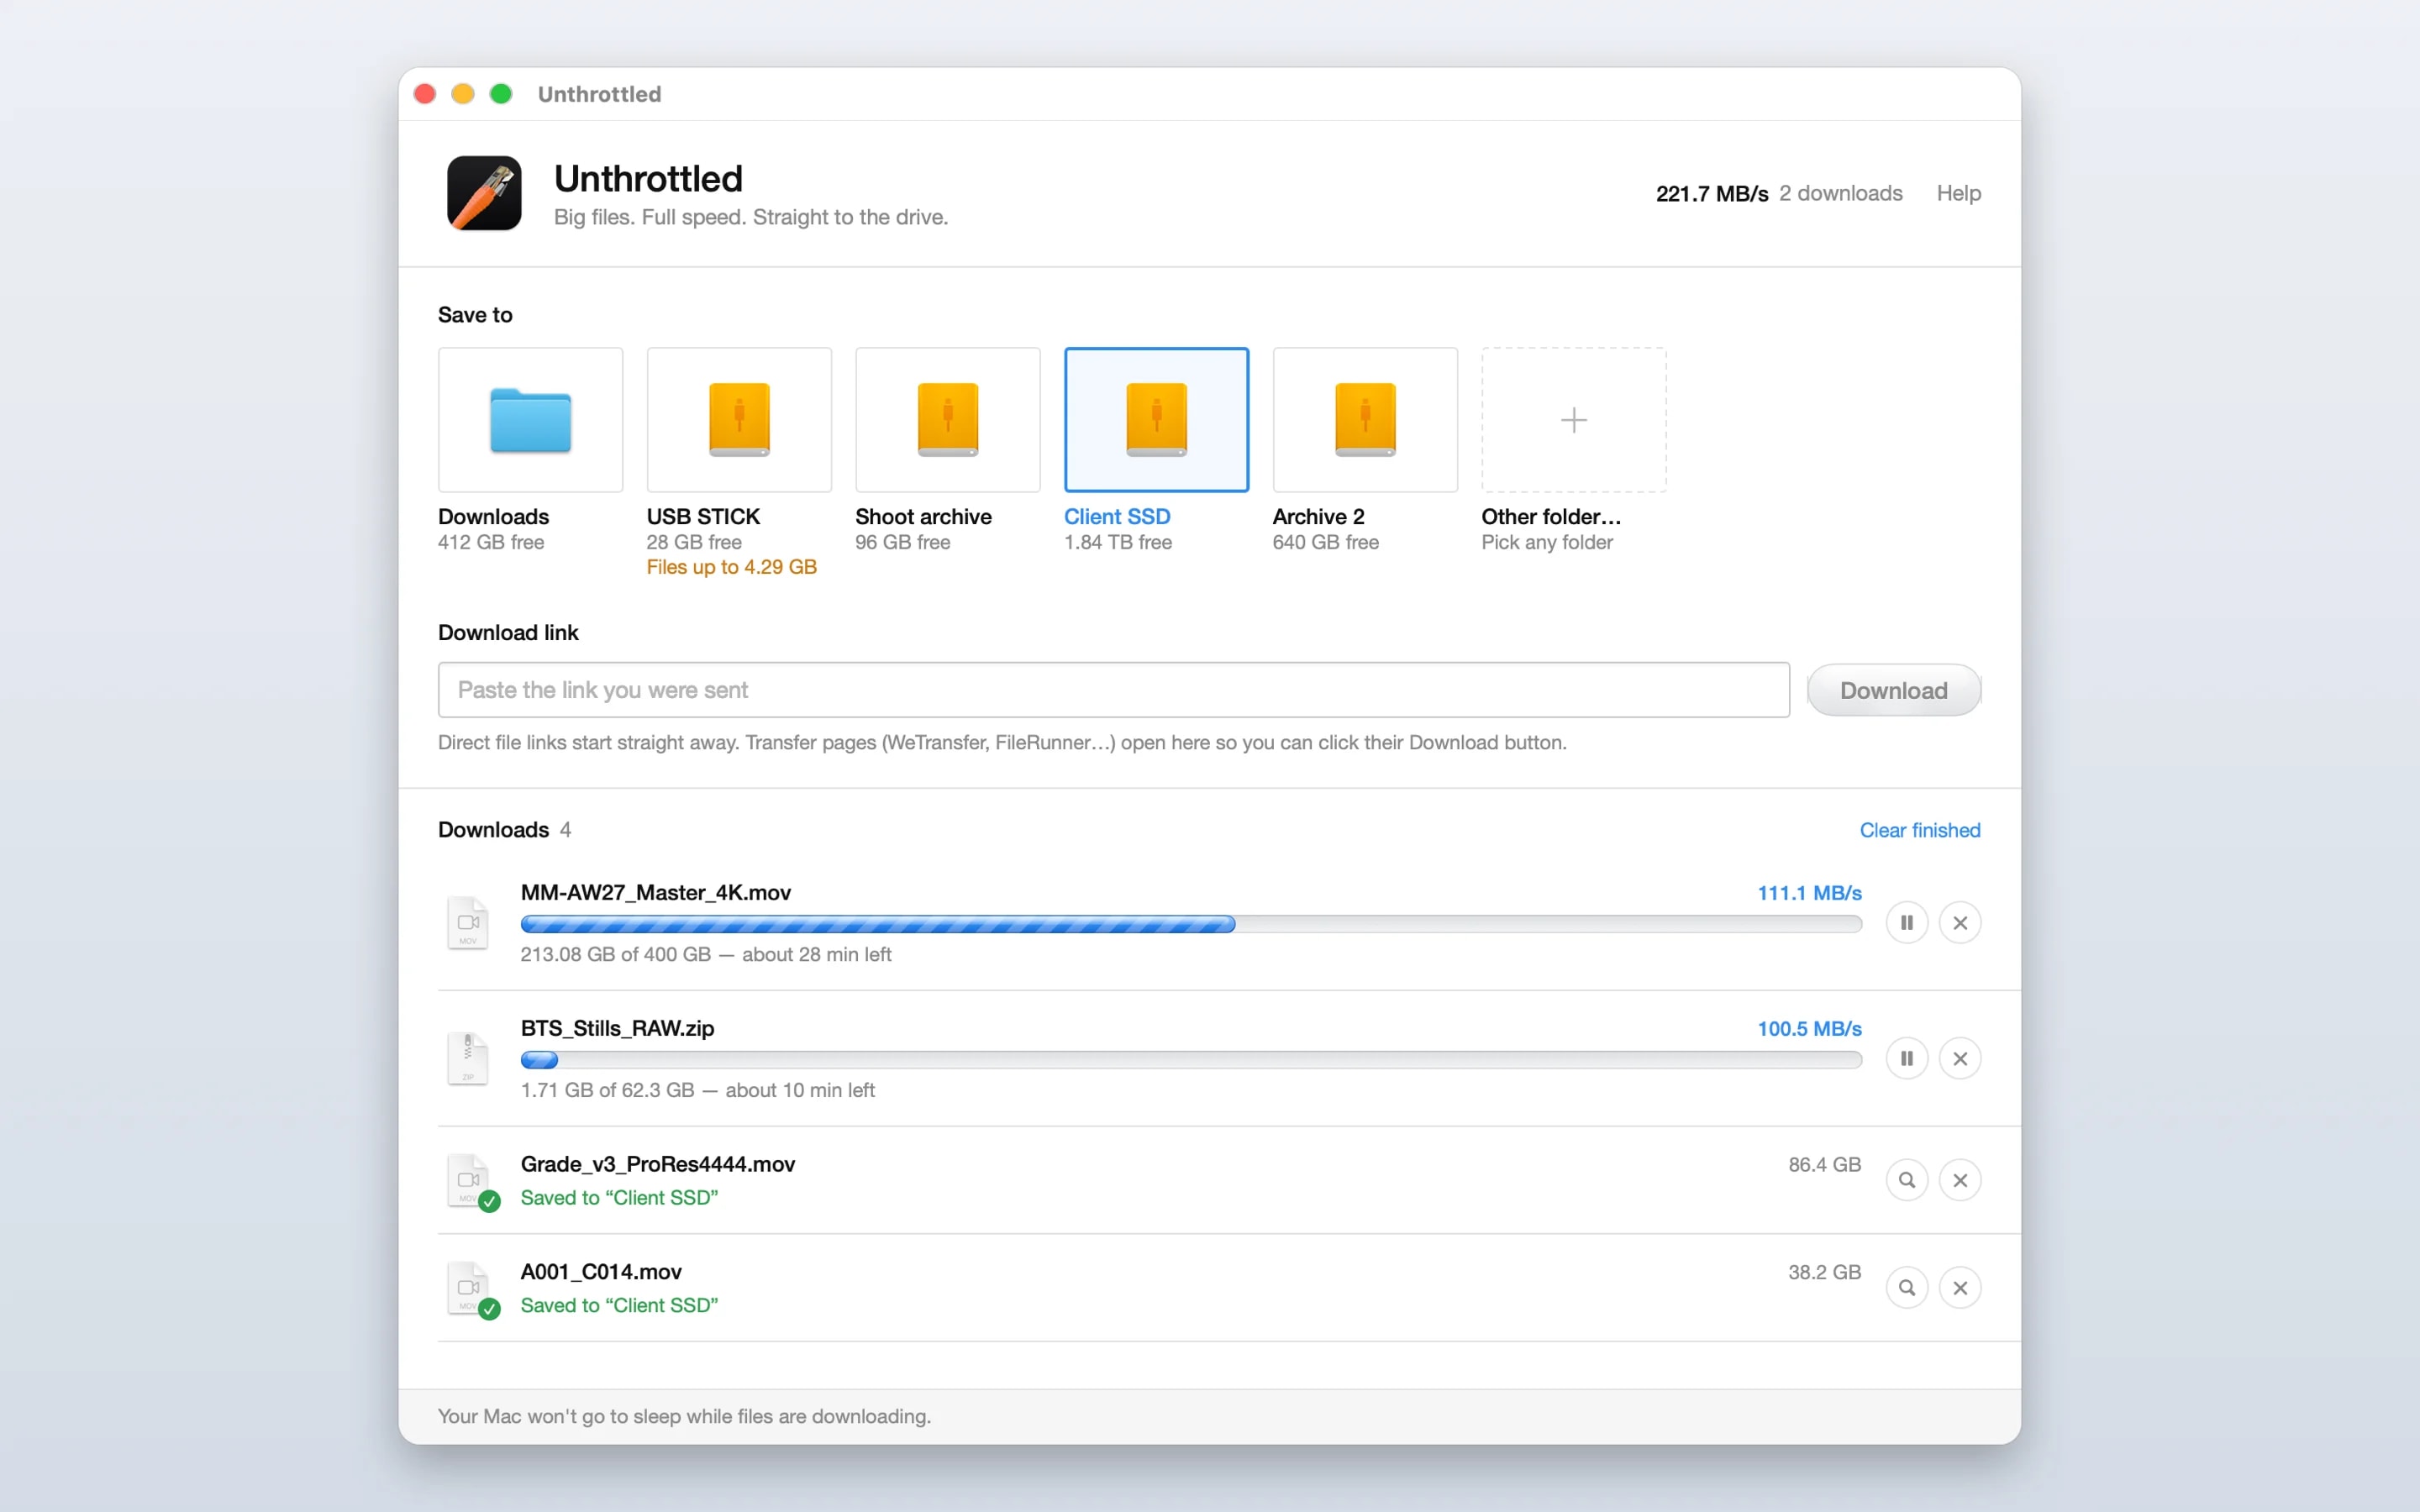Click the MM-AW27_Master_4K.mov file icon
Viewport: 2420px width, 1512px height.
pos(468,922)
